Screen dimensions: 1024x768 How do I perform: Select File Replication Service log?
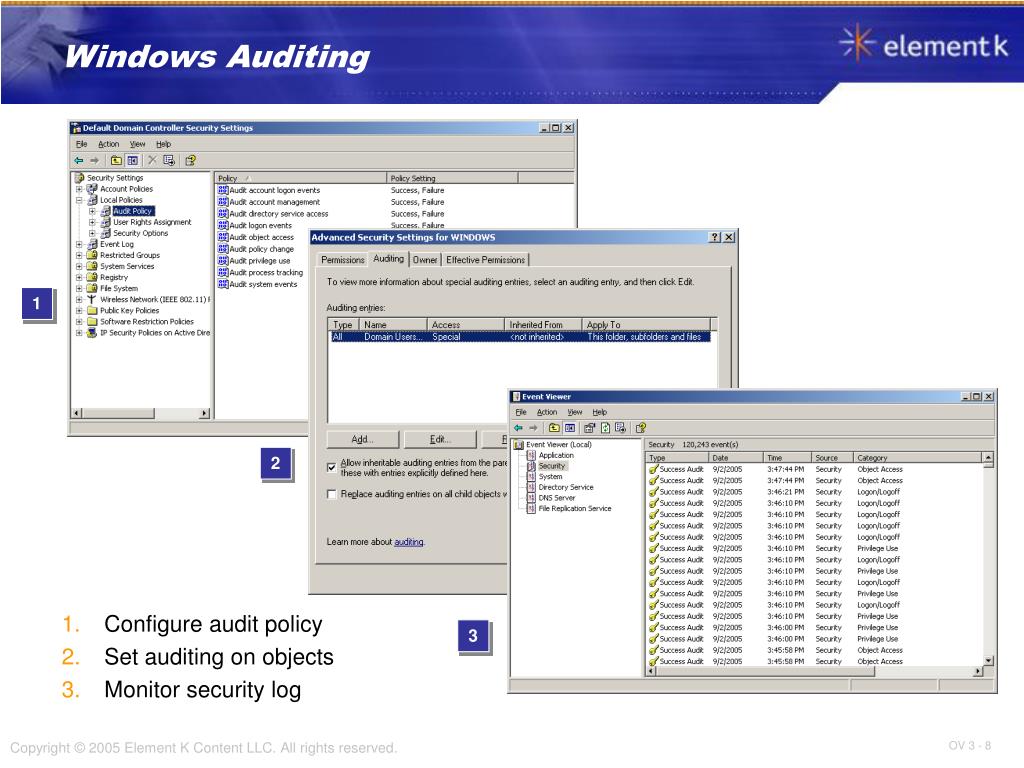pos(575,508)
